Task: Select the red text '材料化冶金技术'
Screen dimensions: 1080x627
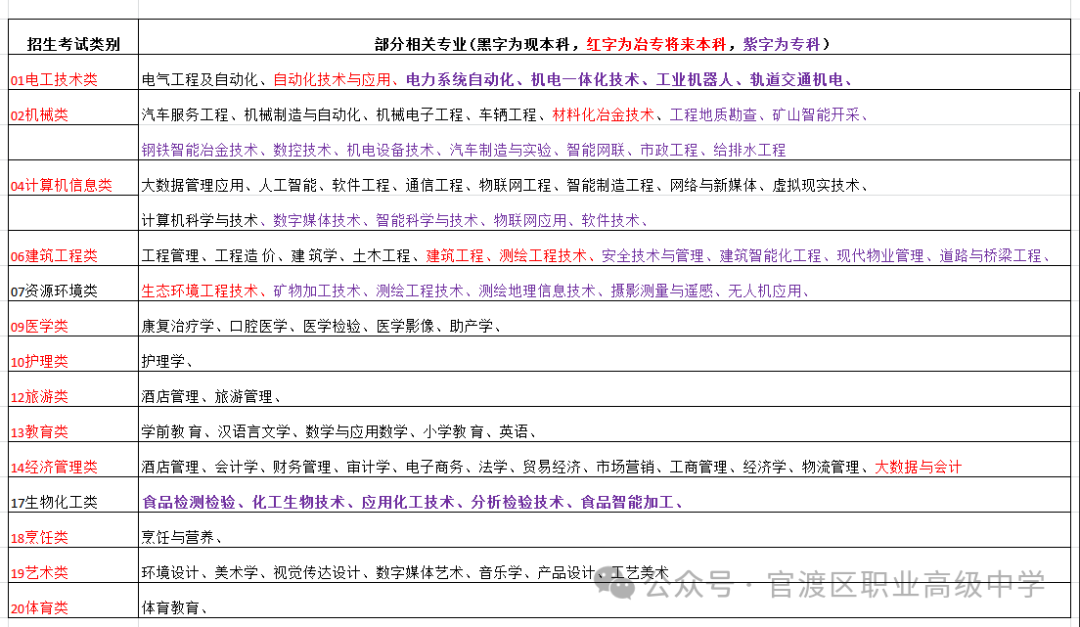Action: [603, 115]
